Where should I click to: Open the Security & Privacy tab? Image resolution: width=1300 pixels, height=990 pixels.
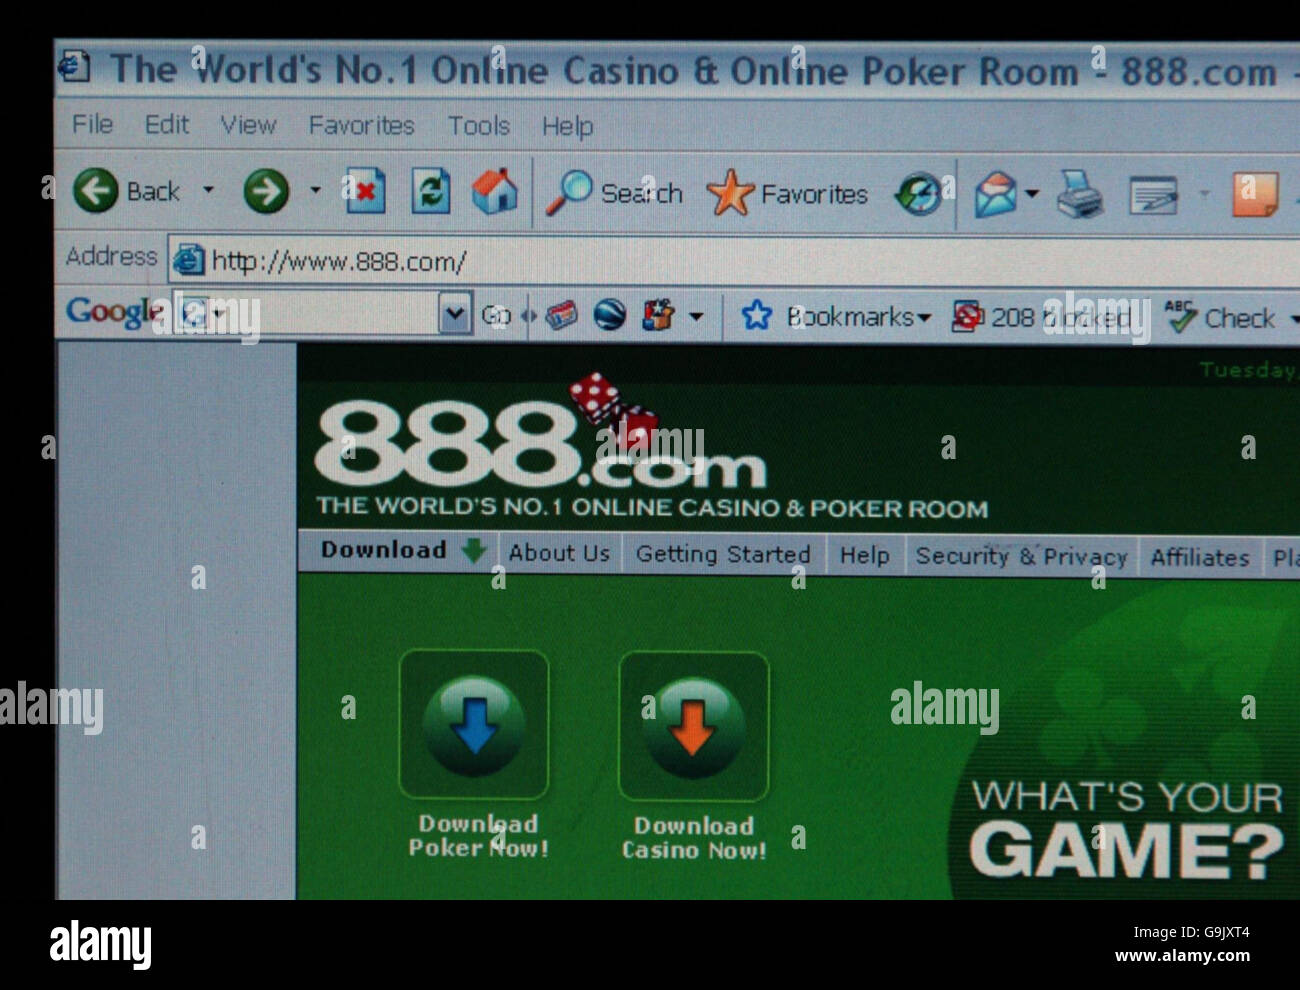(1021, 556)
